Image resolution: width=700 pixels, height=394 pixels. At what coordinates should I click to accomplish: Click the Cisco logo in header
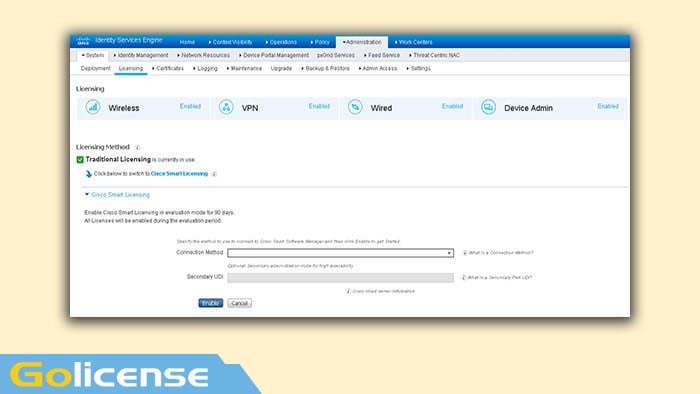(x=83, y=41)
